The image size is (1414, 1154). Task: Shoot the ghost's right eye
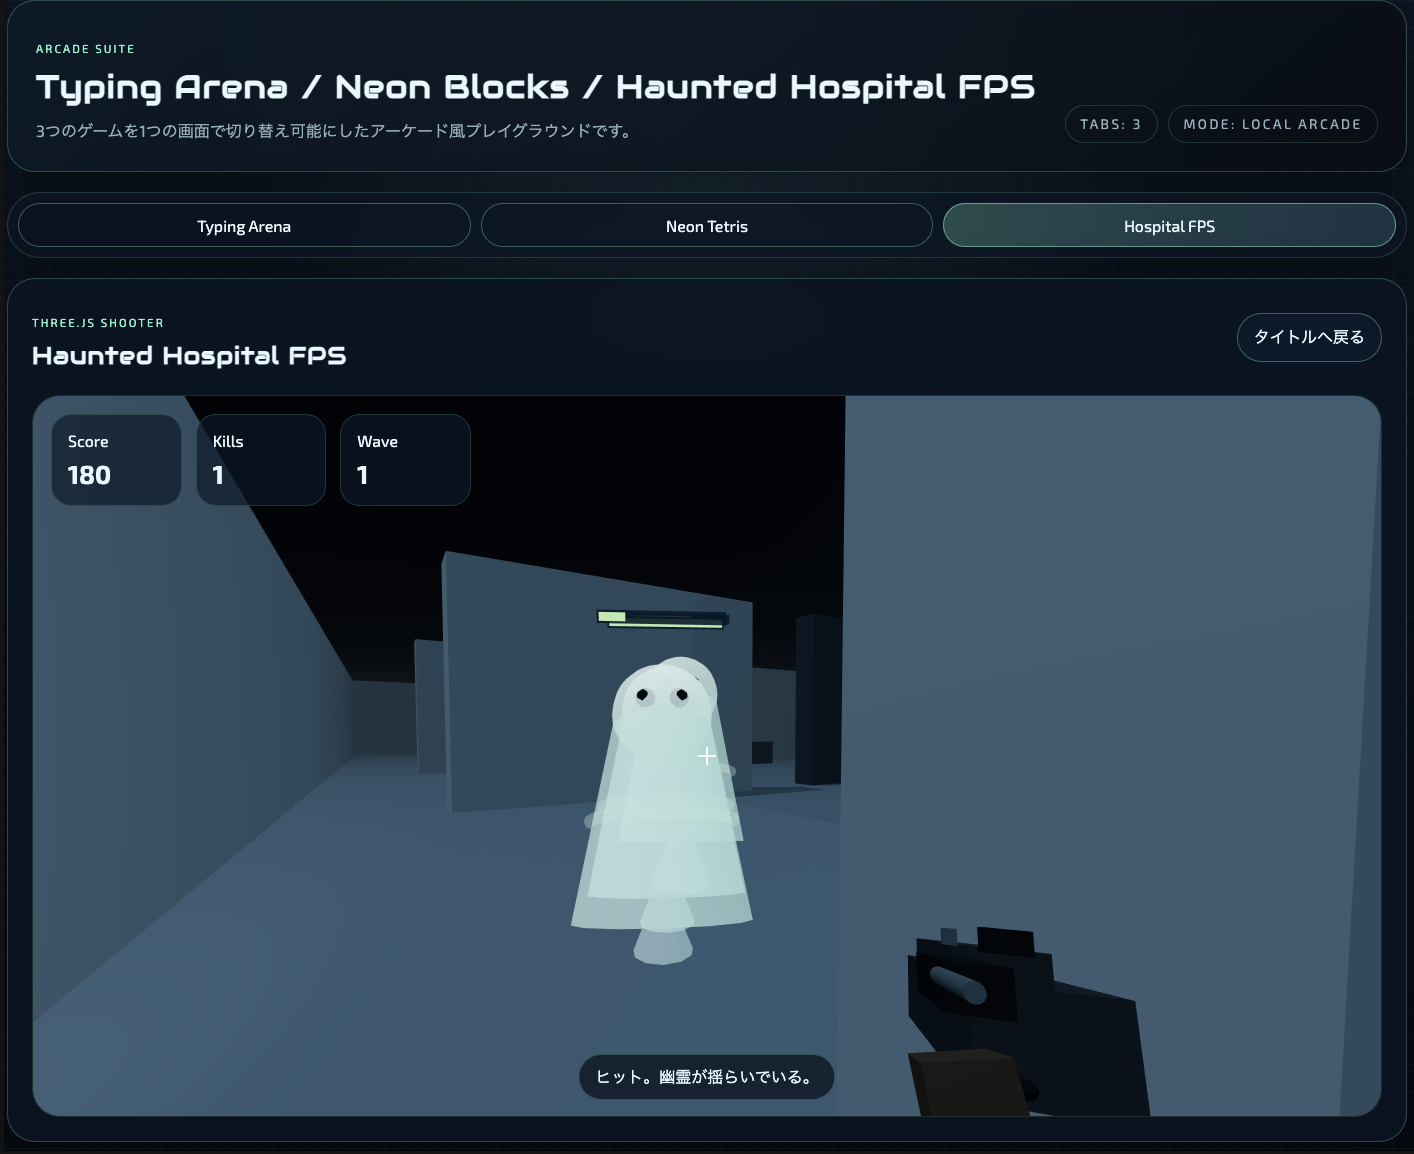click(x=681, y=695)
